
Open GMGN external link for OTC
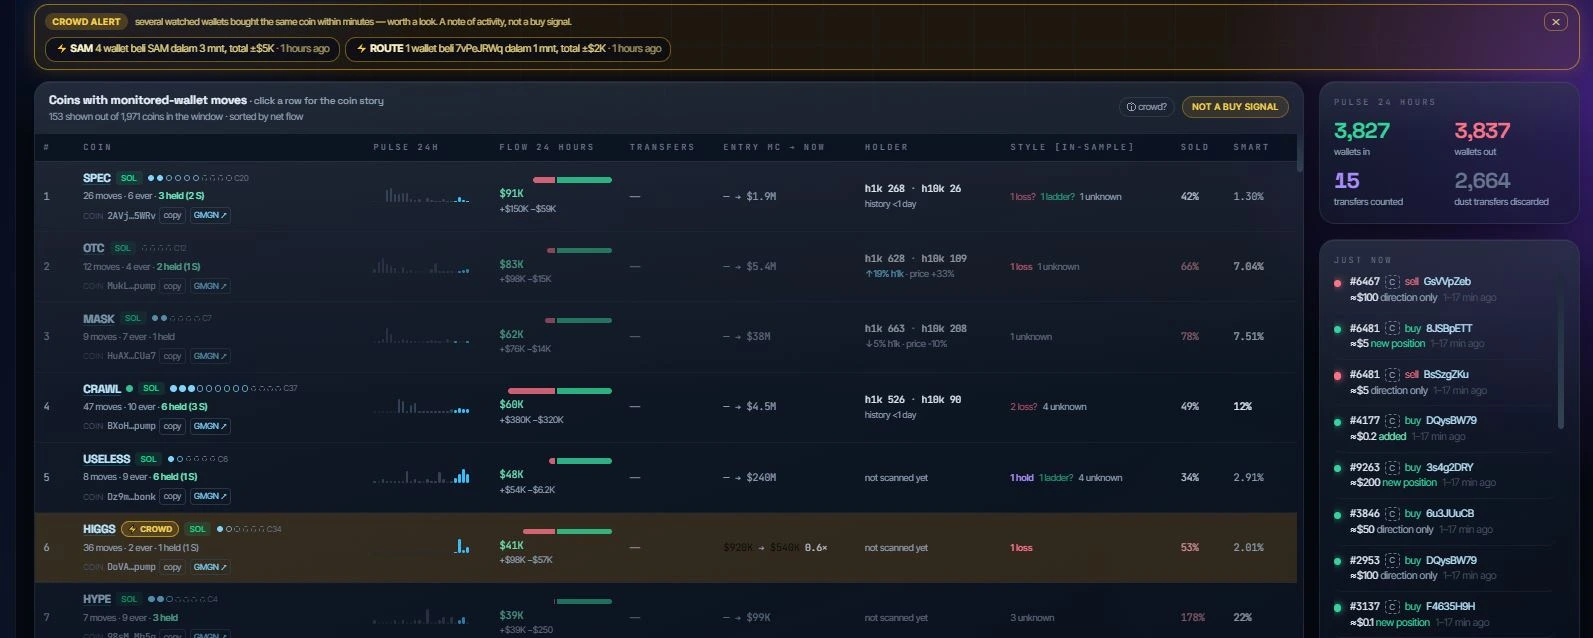tap(210, 286)
